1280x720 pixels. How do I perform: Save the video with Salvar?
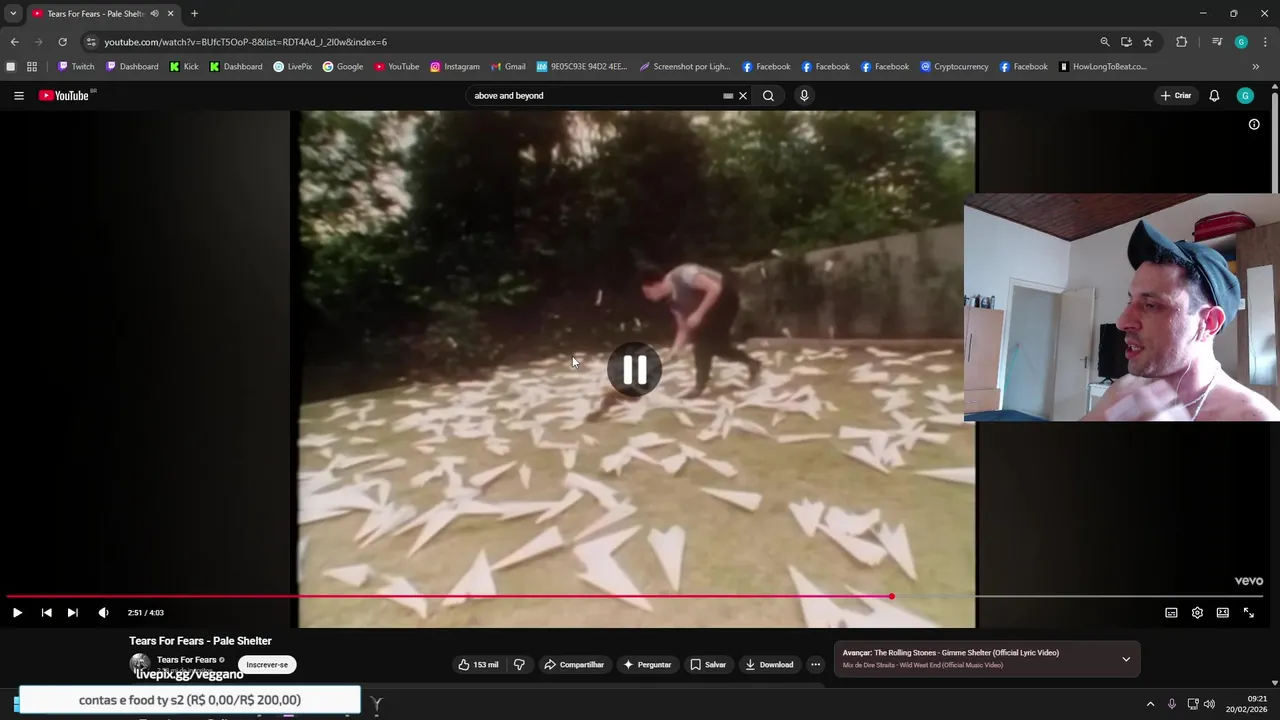(x=708, y=665)
